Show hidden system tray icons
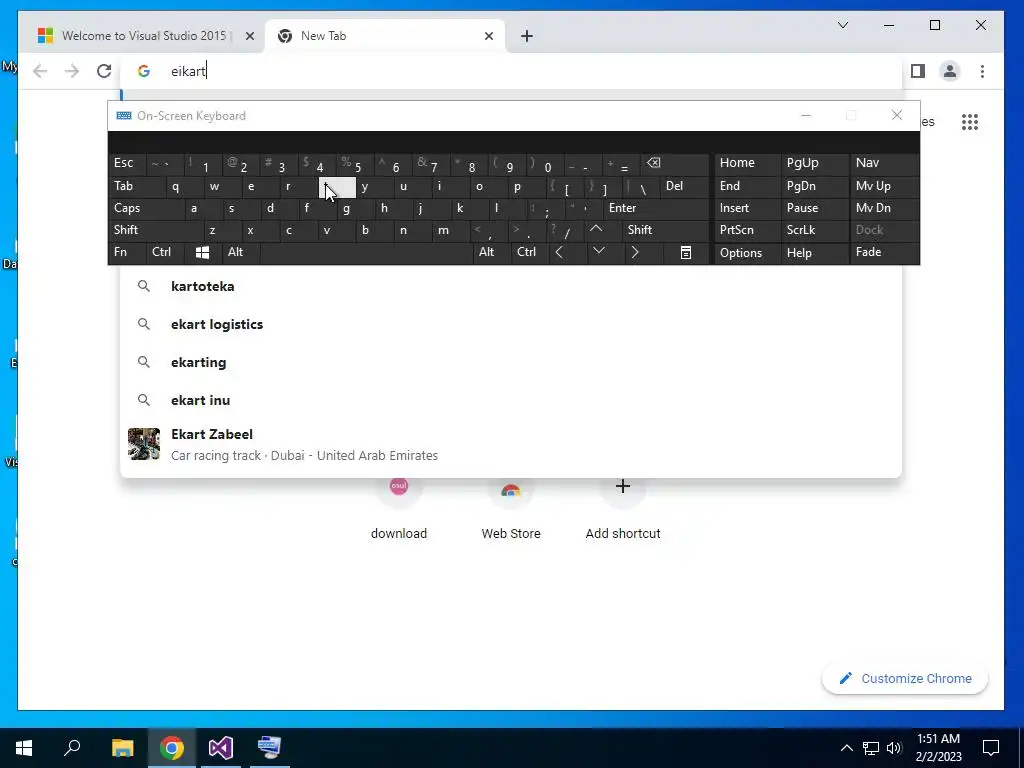1024x768 pixels. [x=846, y=748]
